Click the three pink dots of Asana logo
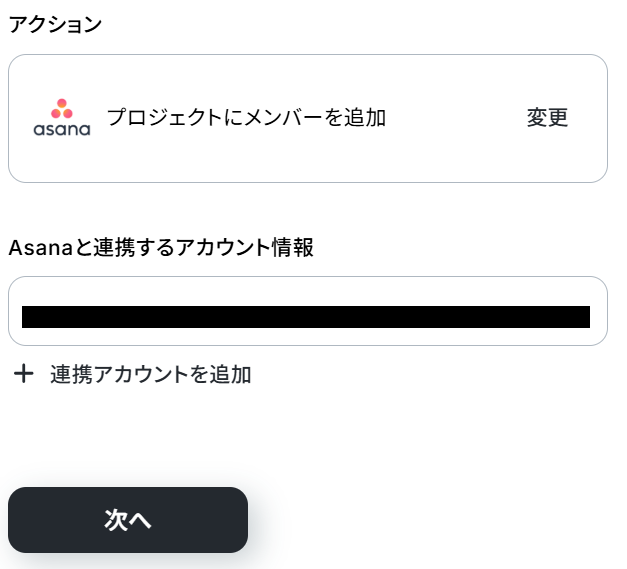627x569 pixels. (61, 107)
